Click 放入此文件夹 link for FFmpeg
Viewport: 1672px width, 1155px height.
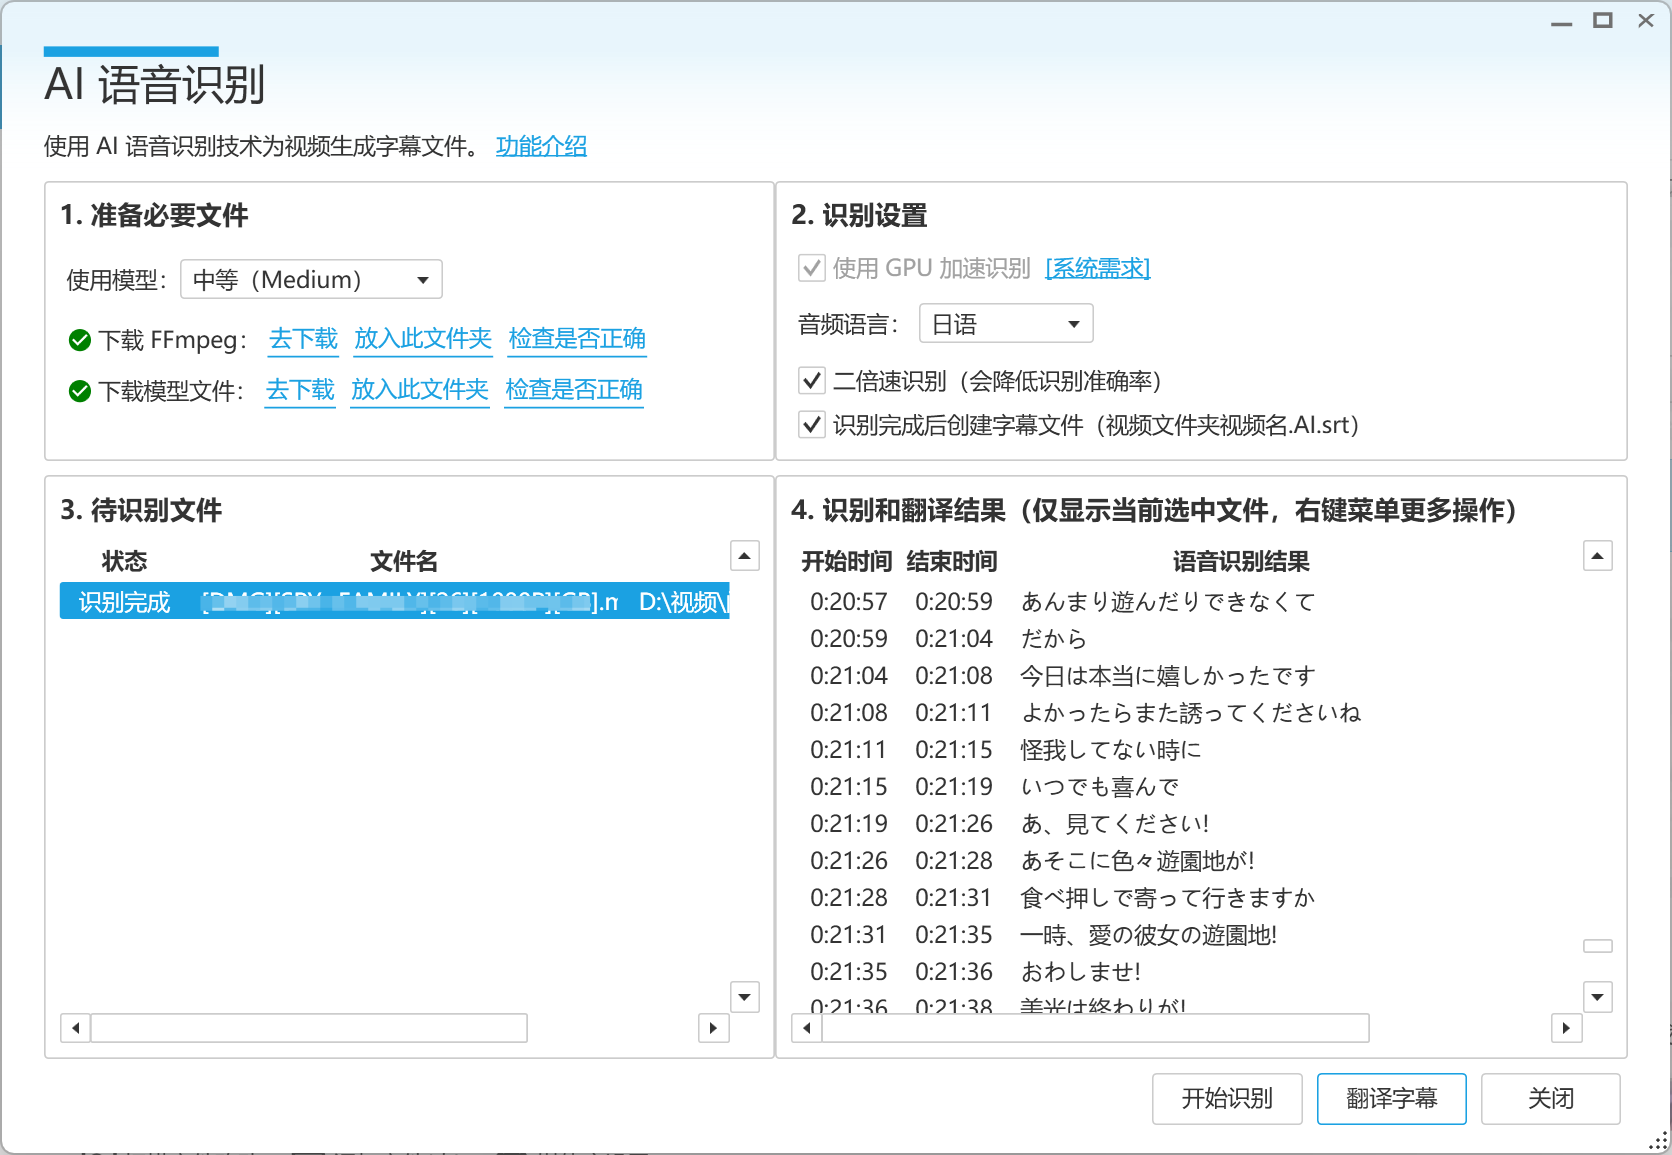(x=423, y=339)
